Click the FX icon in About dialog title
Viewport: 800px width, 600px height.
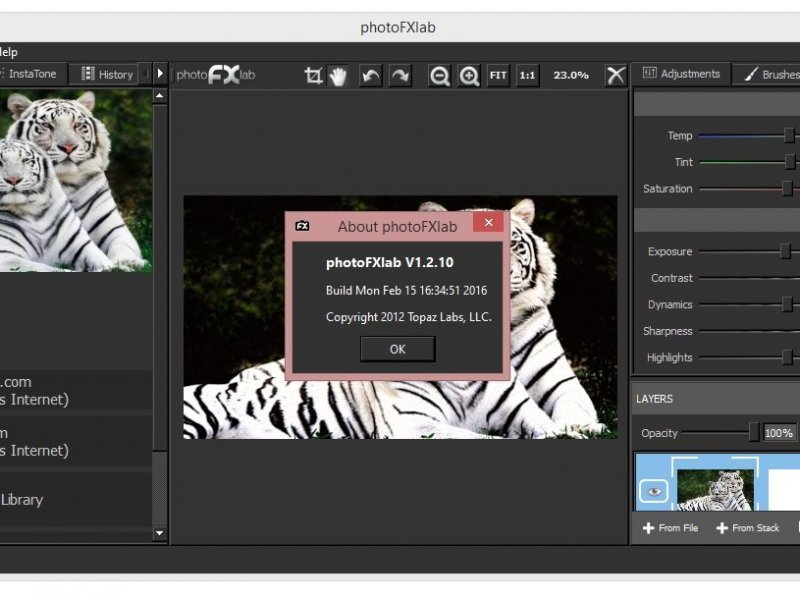pyautogui.click(x=302, y=226)
